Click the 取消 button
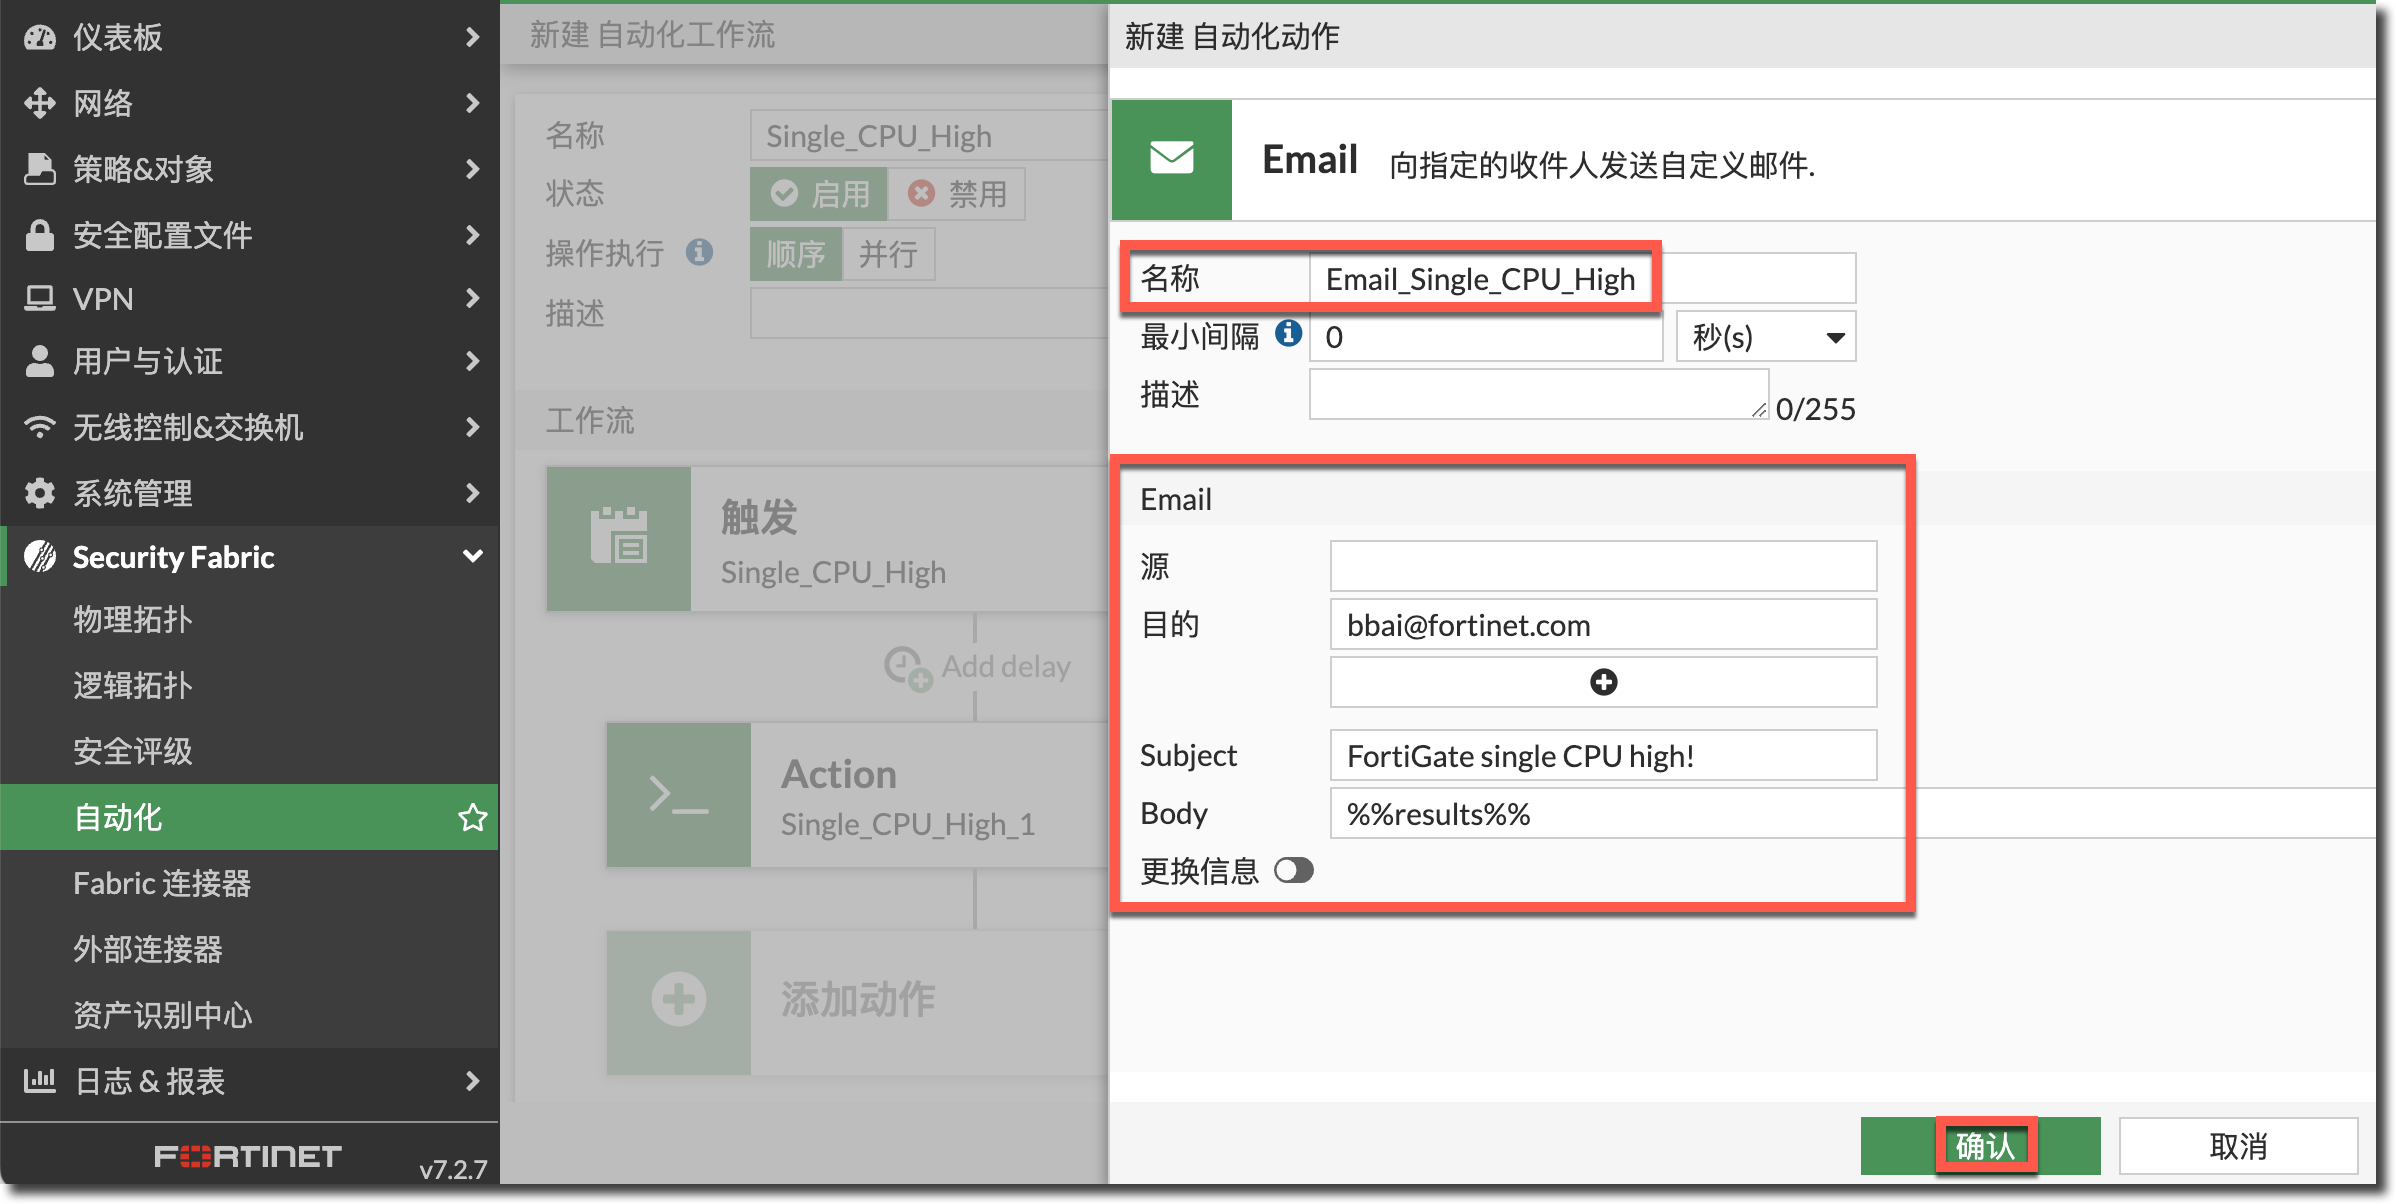 pyautogui.click(x=2237, y=1145)
